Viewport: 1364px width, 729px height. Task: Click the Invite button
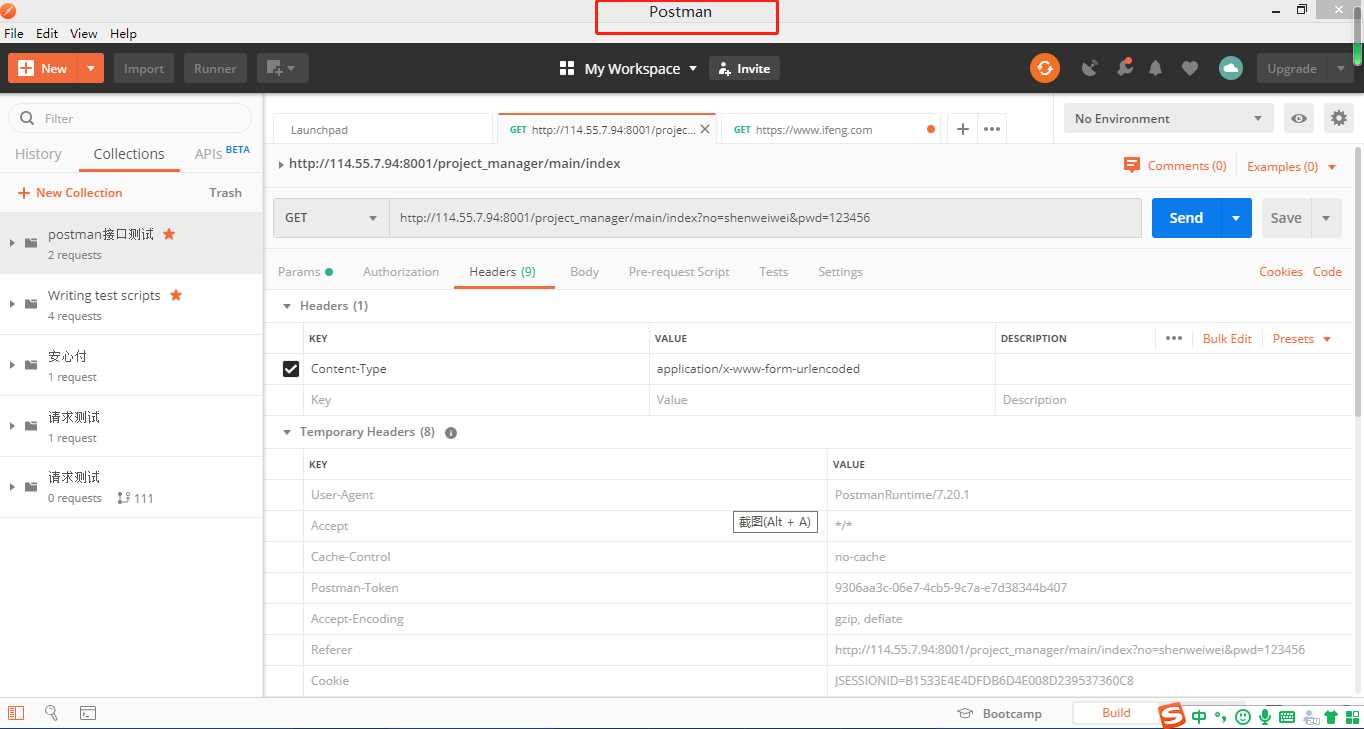tap(744, 68)
